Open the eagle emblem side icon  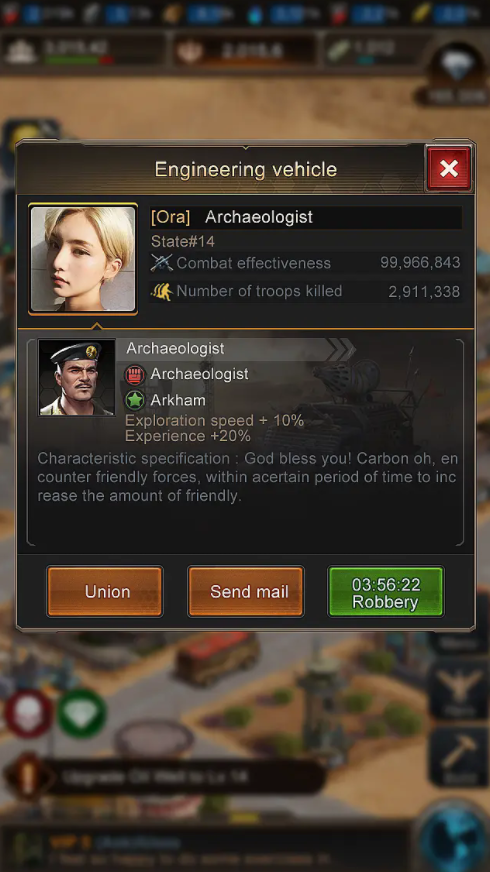click(459, 691)
